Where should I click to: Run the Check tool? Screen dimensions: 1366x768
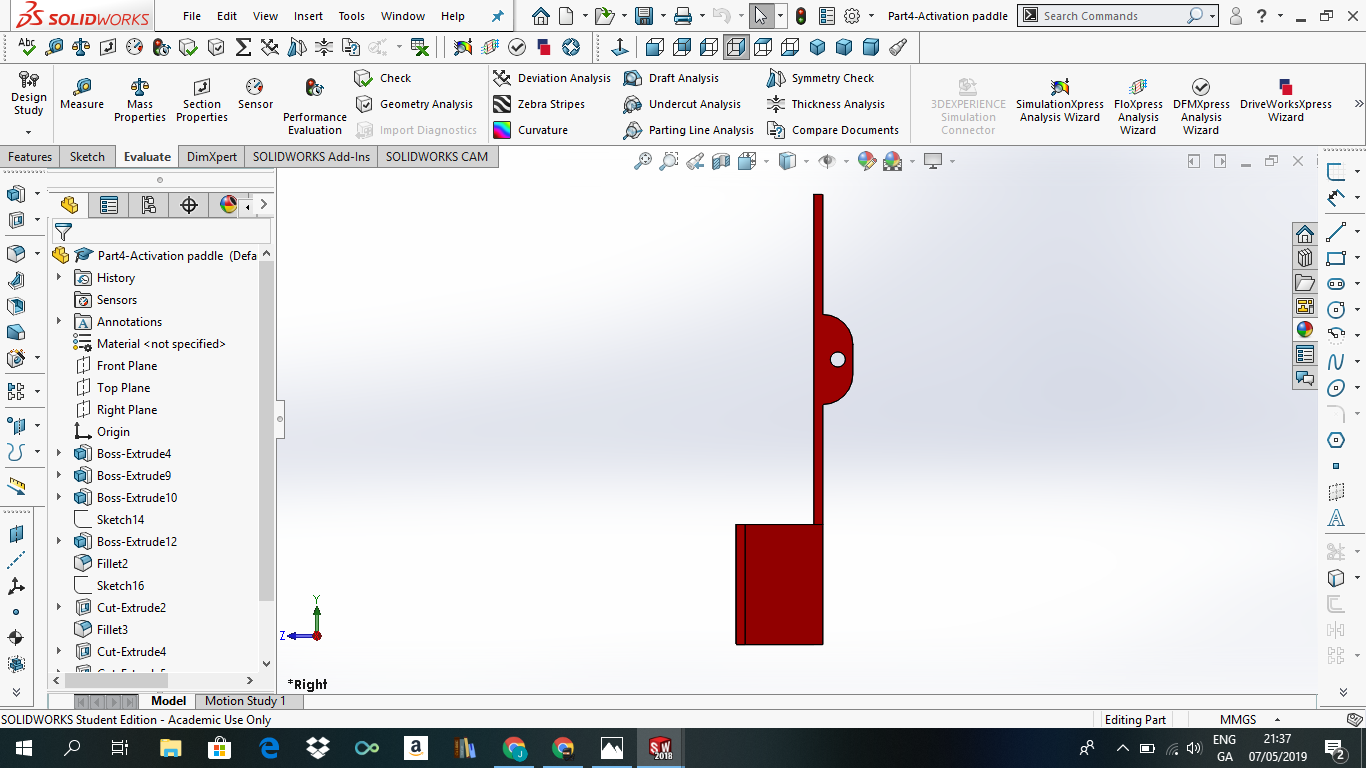[x=383, y=78]
